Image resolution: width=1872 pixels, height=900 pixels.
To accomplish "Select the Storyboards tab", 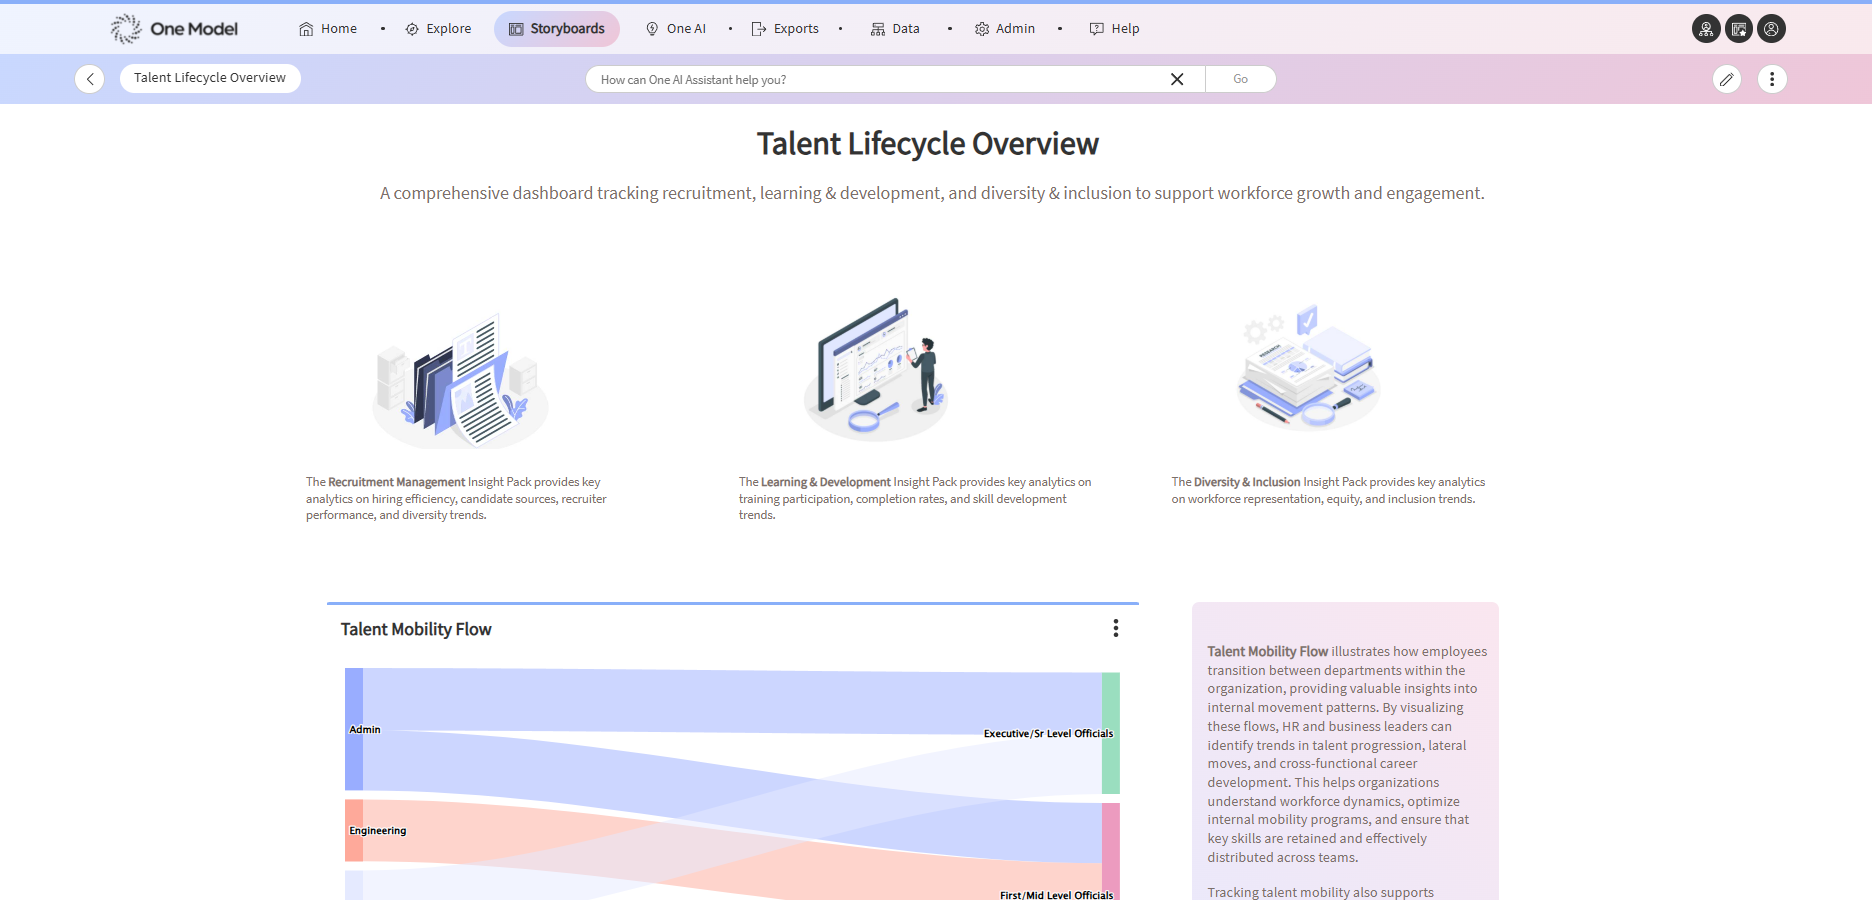I will pyautogui.click(x=557, y=29).
